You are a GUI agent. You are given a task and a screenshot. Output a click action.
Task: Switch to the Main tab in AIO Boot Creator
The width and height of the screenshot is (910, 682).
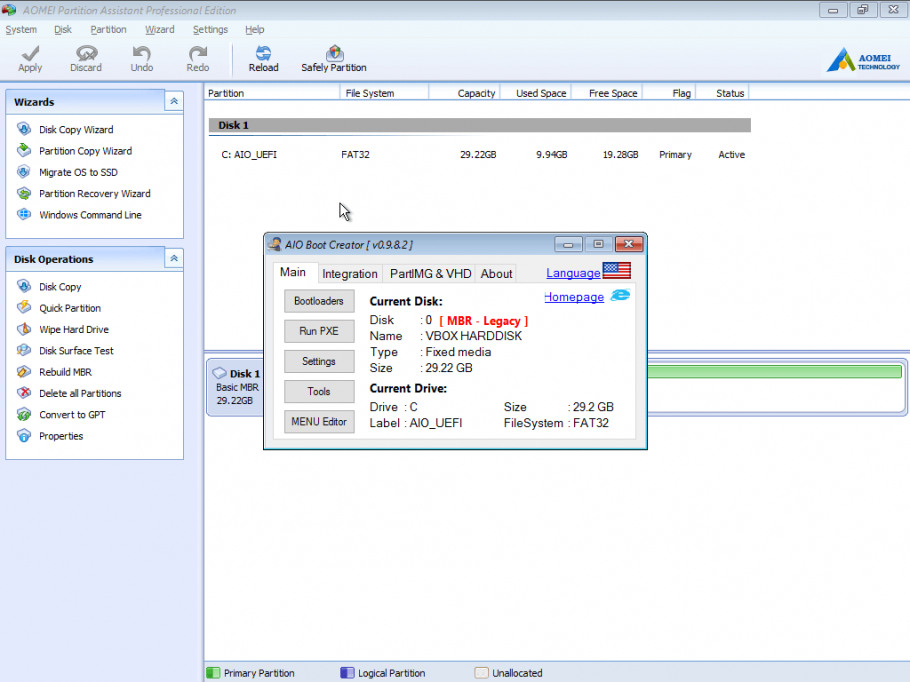pyautogui.click(x=293, y=272)
